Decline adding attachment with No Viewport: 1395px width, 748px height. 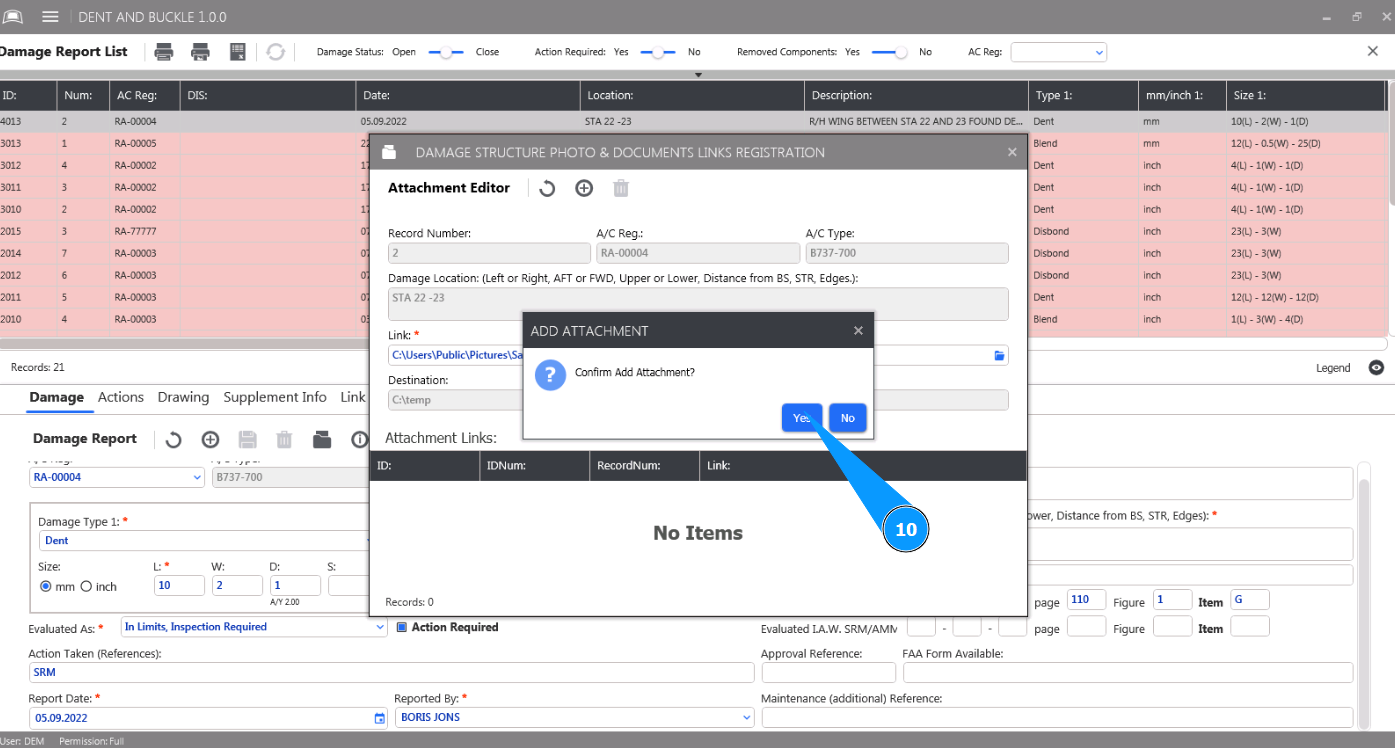coord(848,418)
